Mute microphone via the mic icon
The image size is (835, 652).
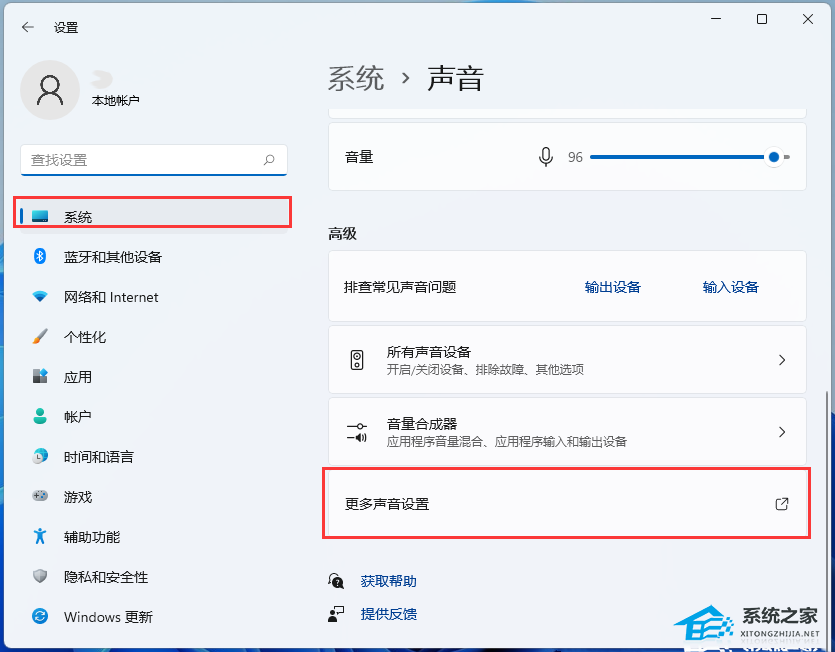[545, 157]
